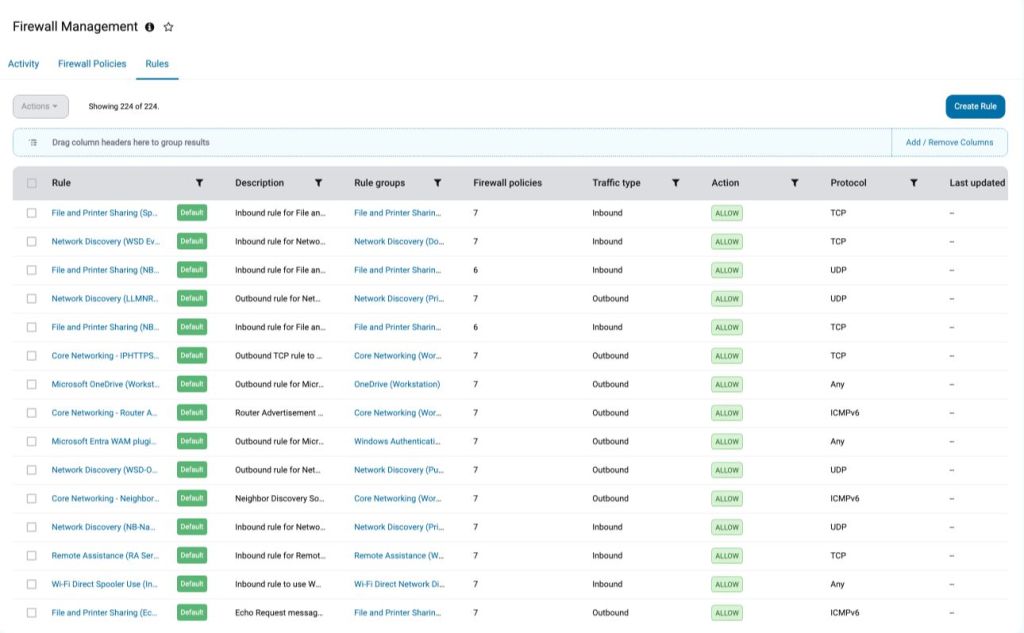Screen dimensions: 1024x633
Task: Sort by the Firewall policies column header
Action: 507,183
